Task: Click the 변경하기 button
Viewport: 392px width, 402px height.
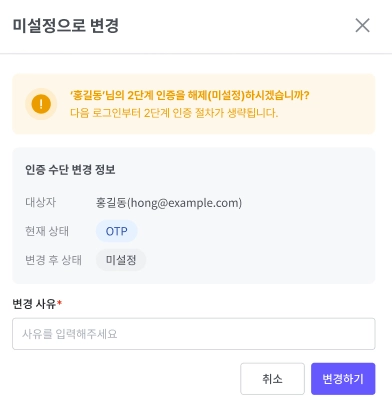Action: point(343,379)
